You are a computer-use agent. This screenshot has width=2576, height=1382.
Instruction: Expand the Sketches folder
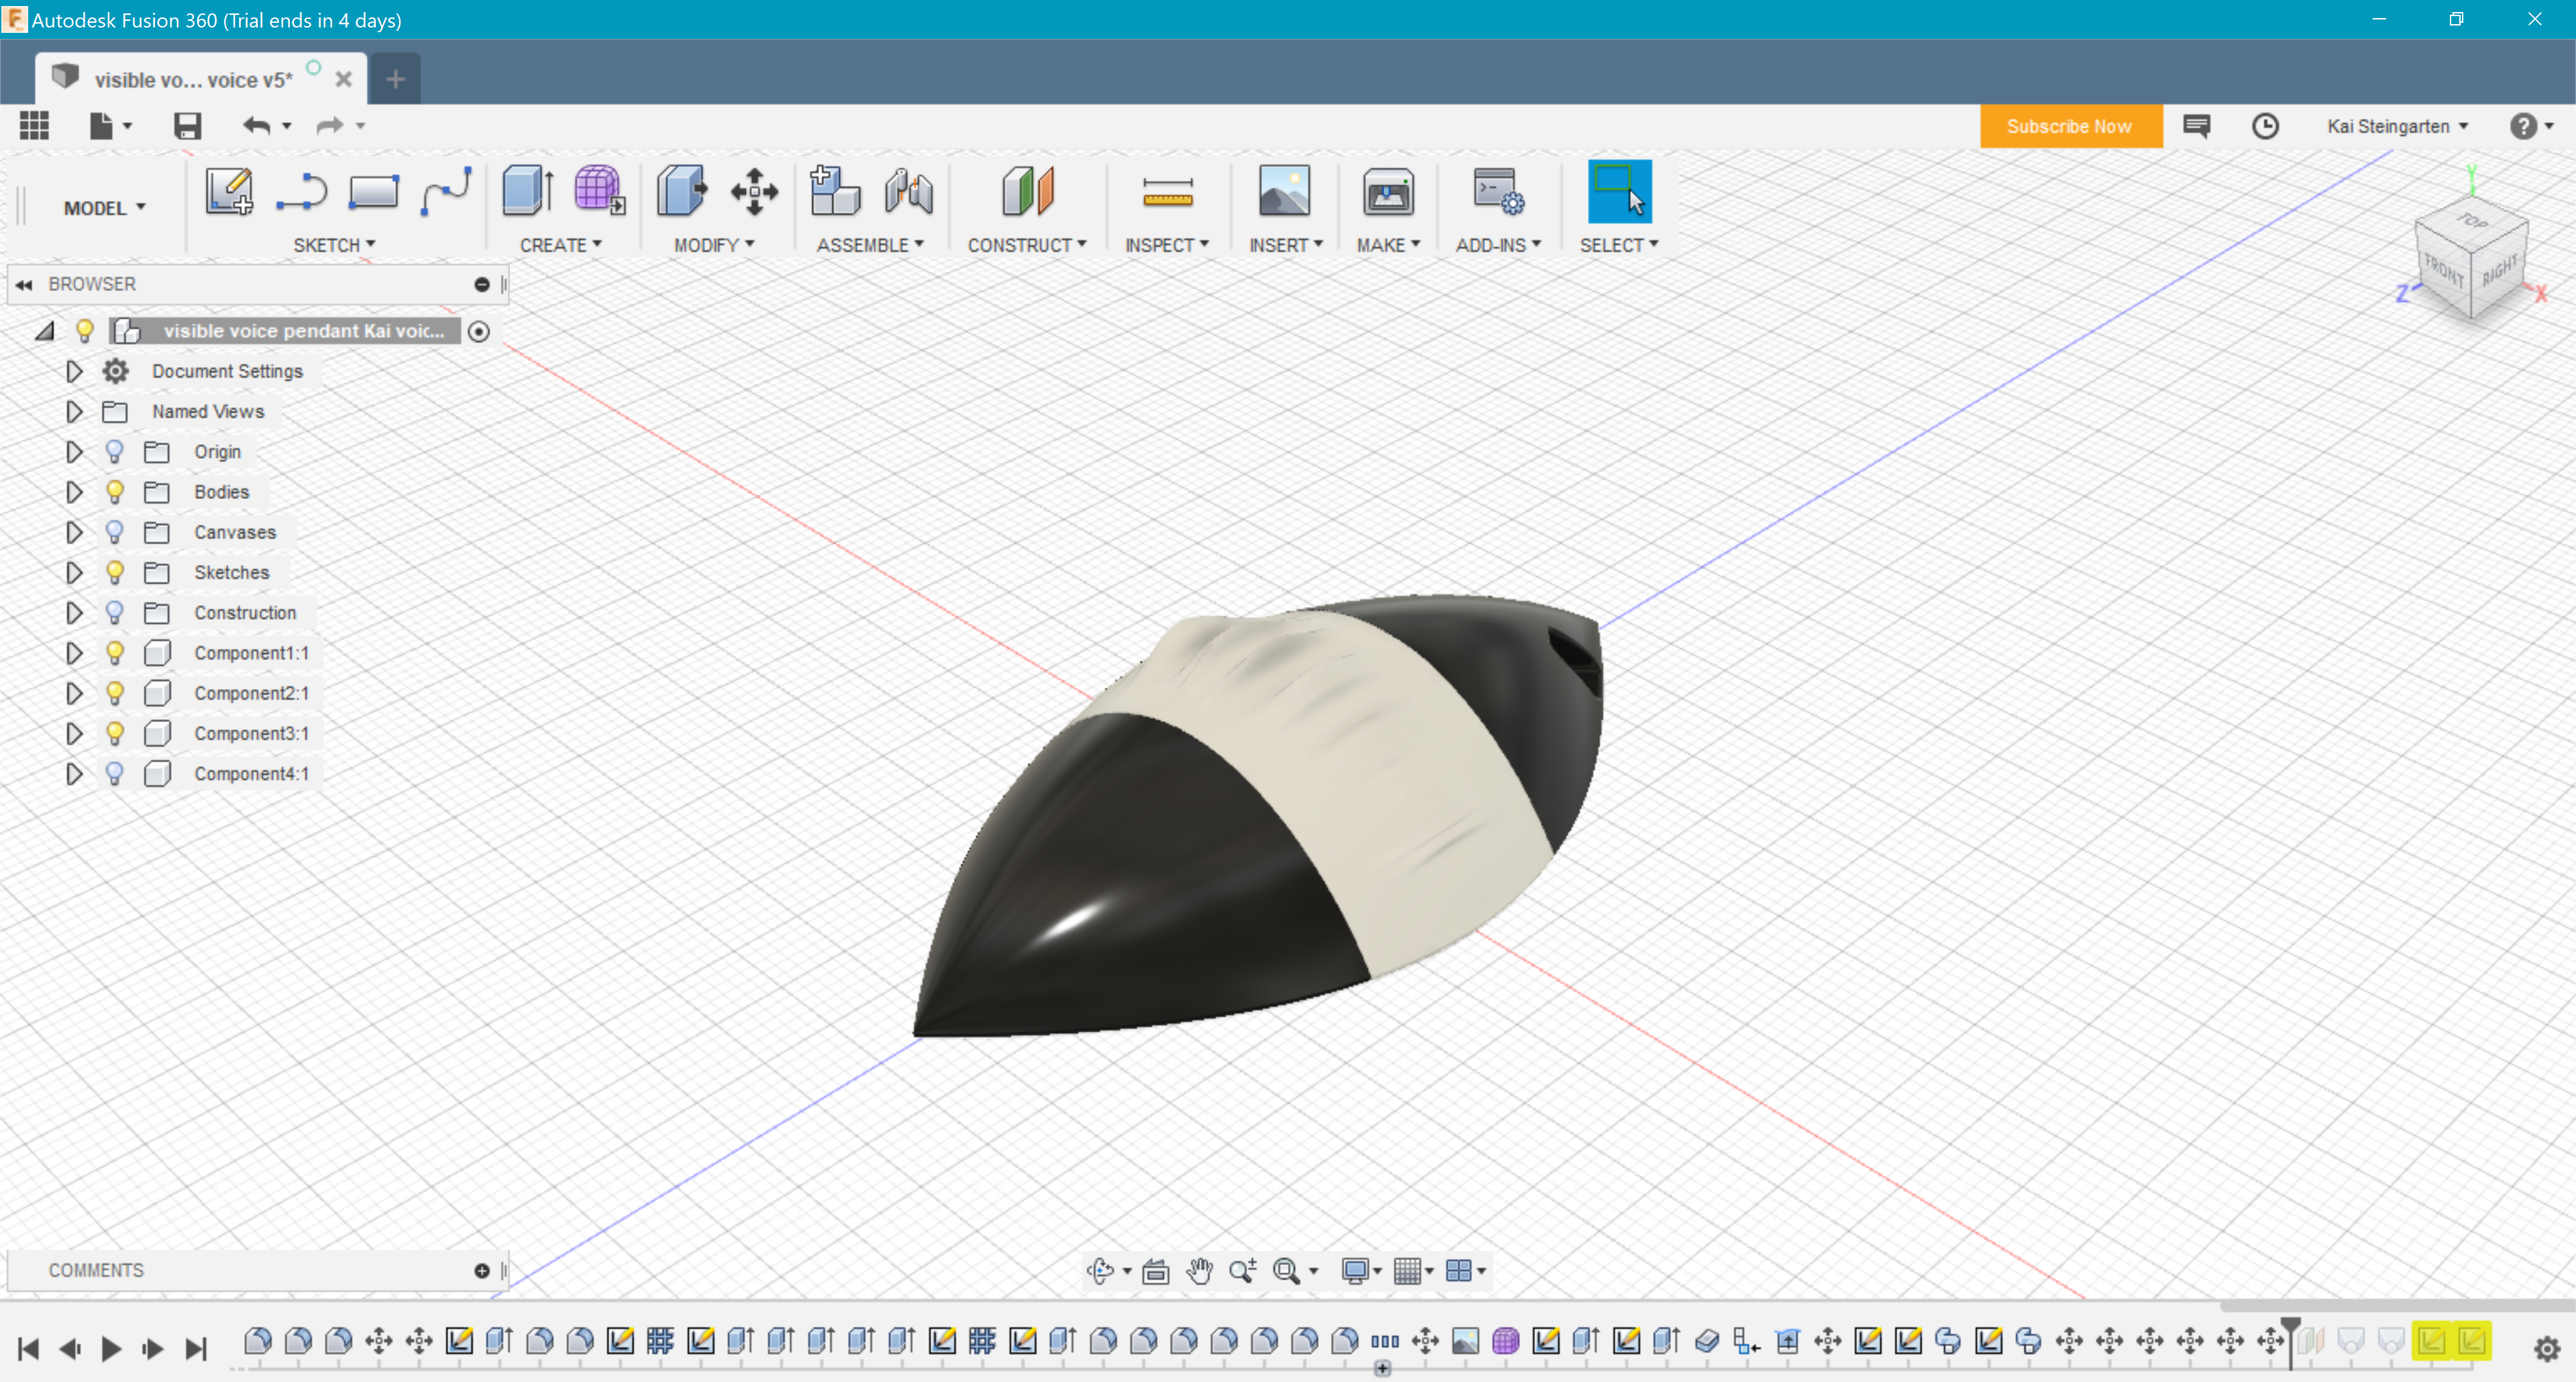(x=73, y=572)
